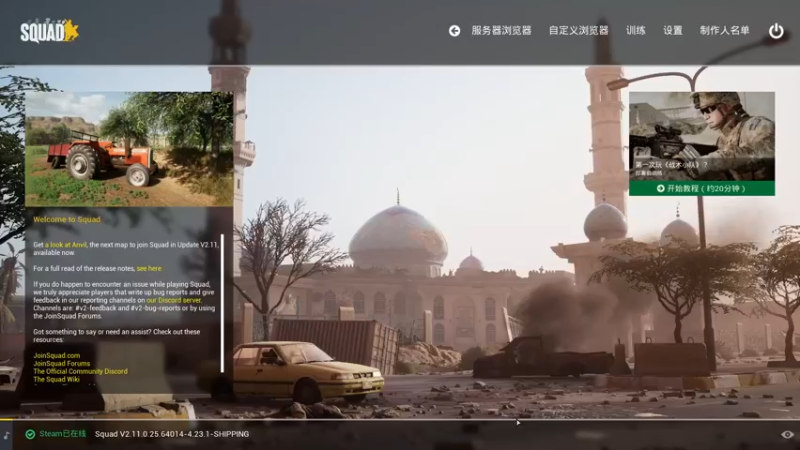Toggle the eye visibility icon
This screenshot has width=800, height=450.
coord(787,435)
